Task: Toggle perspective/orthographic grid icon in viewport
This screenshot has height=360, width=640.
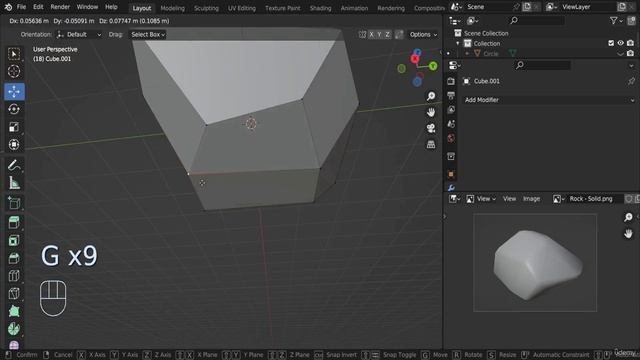Action: tap(431, 144)
